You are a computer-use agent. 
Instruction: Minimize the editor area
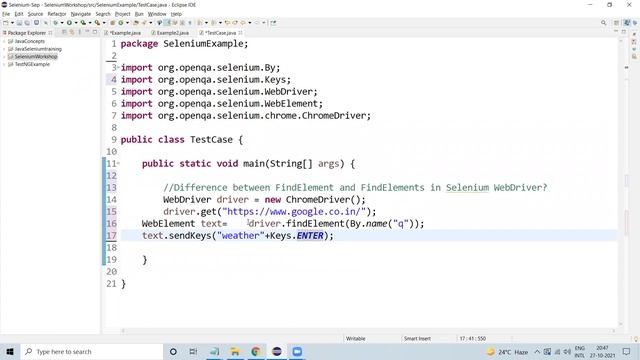coord(616,32)
